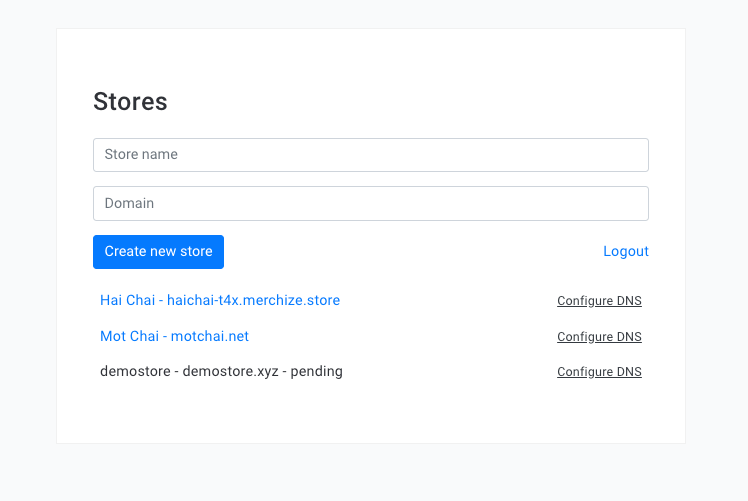
Task: Configure DNS for the pending demostore
Action: pyautogui.click(x=599, y=372)
